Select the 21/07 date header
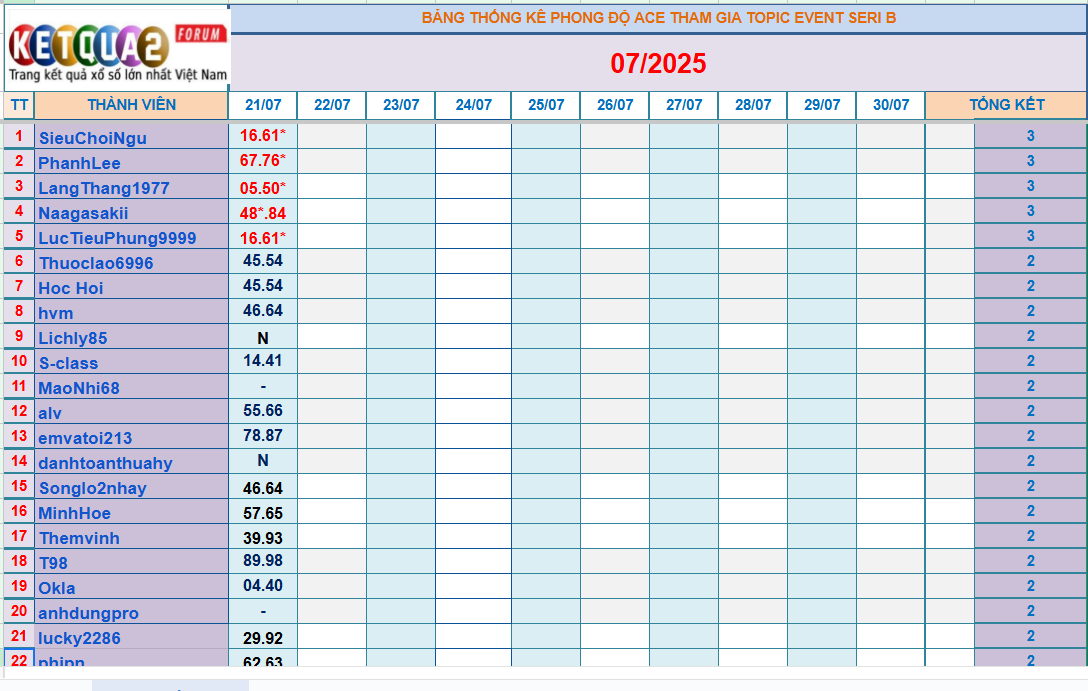This screenshot has height=691, width=1088. pos(263,105)
